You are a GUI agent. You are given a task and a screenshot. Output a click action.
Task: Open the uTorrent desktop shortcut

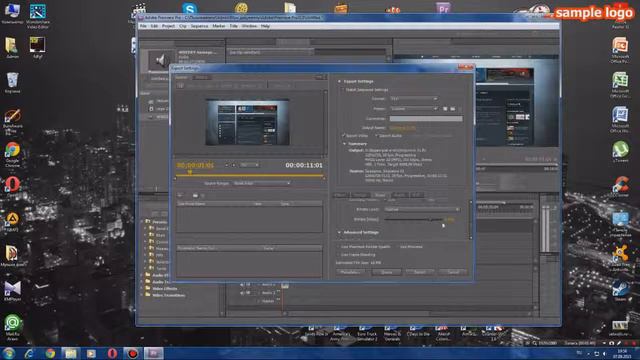point(620,152)
